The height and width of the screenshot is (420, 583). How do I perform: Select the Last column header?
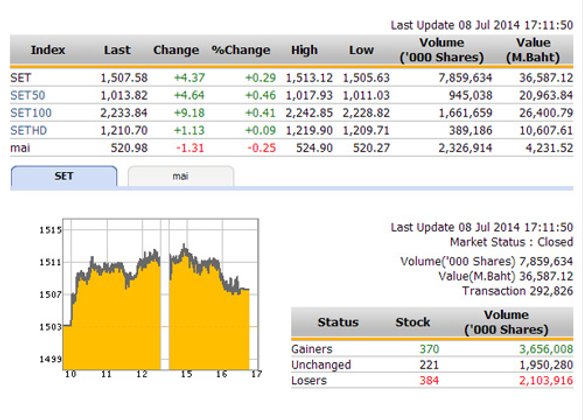click(x=117, y=50)
